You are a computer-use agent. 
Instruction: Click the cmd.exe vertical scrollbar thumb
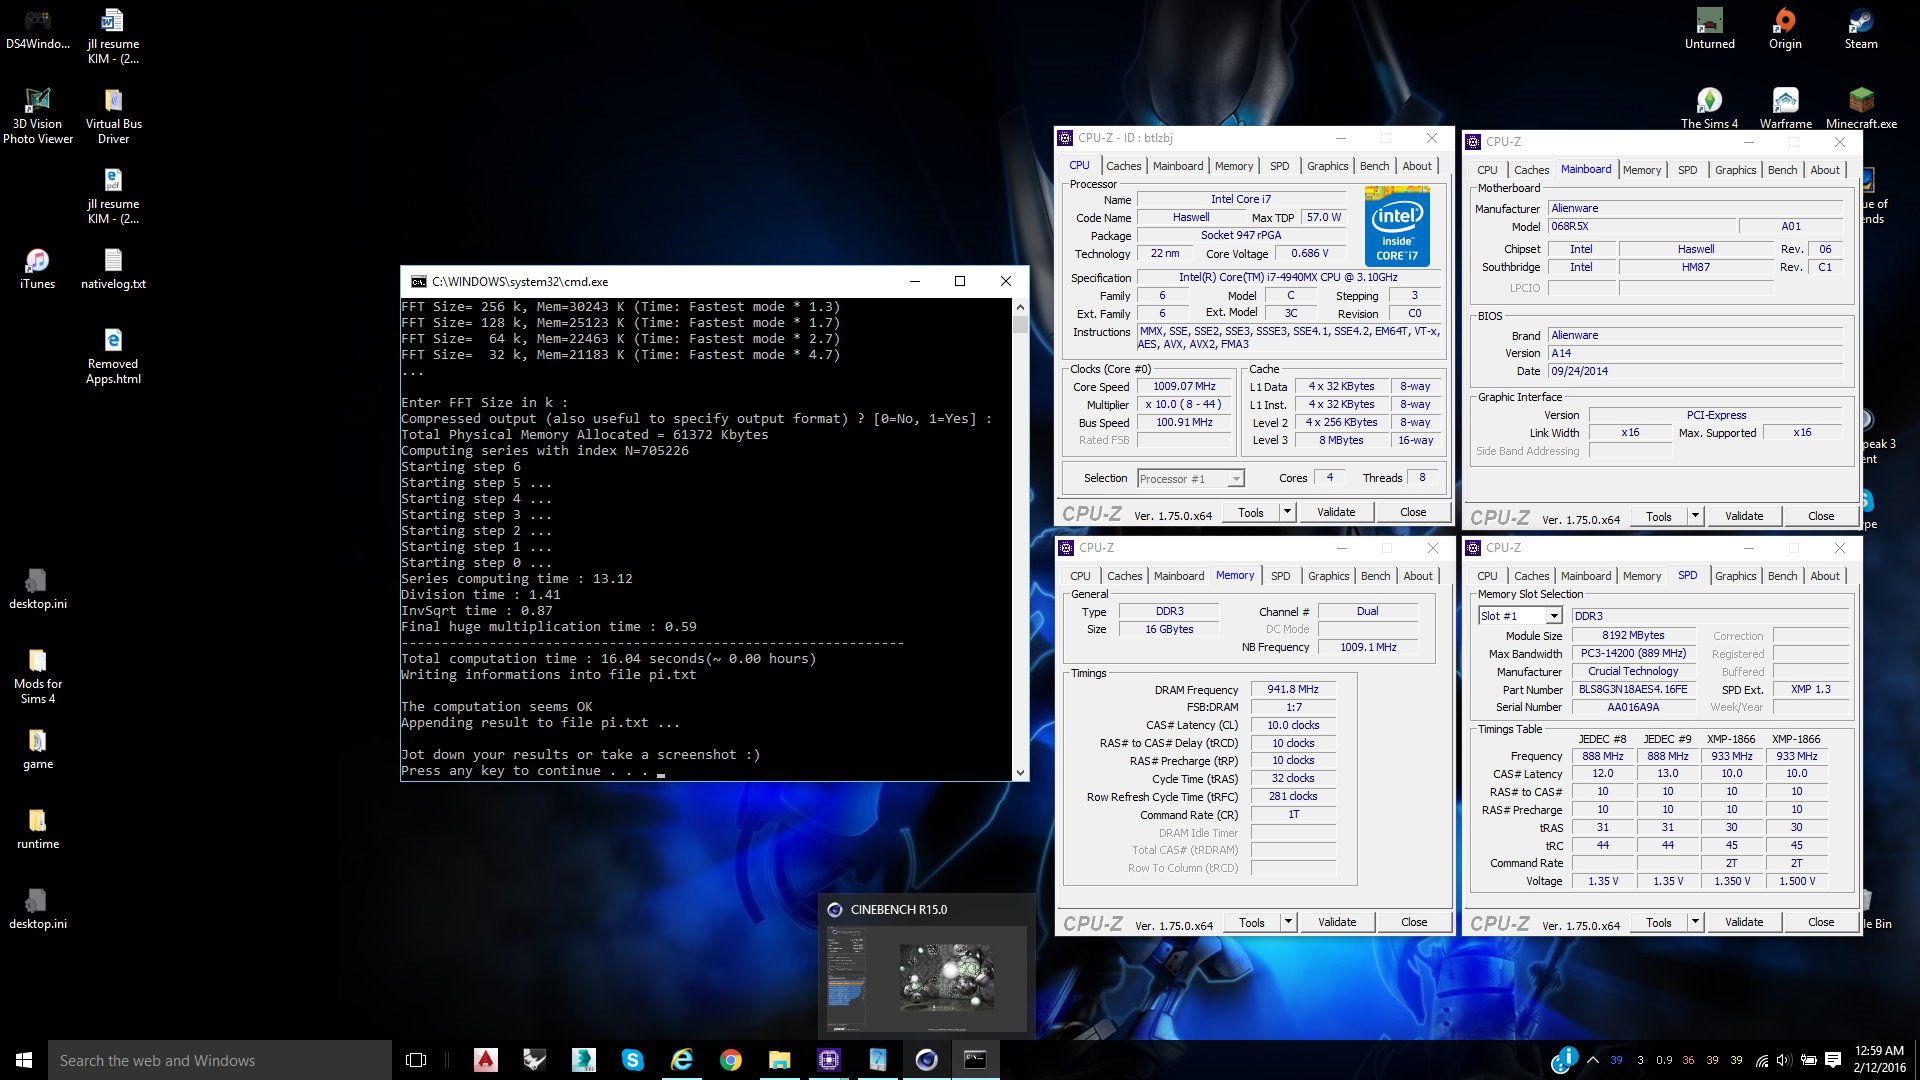tap(1020, 324)
